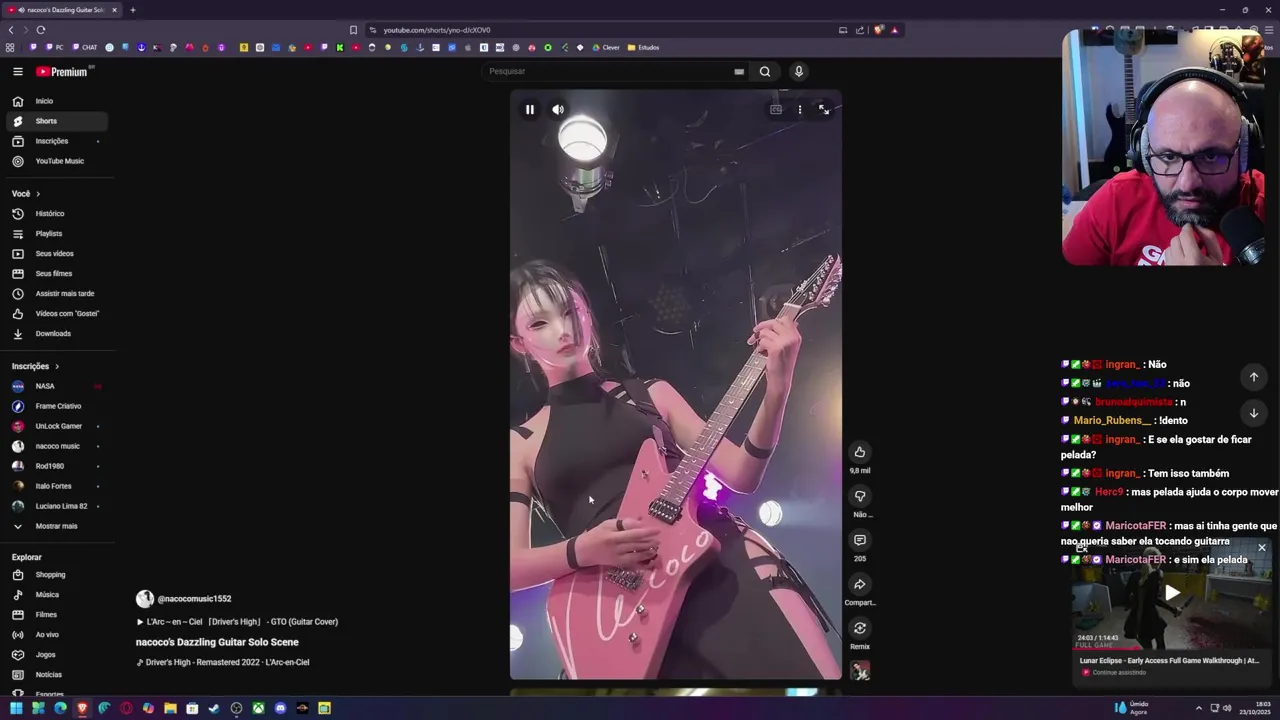Open Downloads in the sidebar
Image resolution: width=1280 pixels, height=720 pixels.
pos(57,333)
